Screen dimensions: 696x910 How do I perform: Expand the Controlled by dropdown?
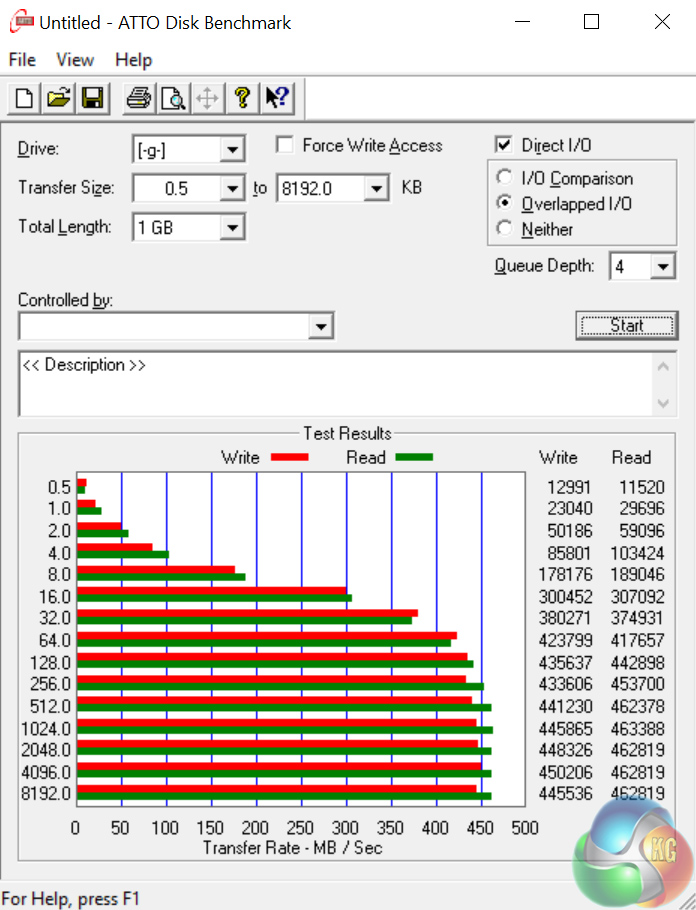tap(320, 326)
